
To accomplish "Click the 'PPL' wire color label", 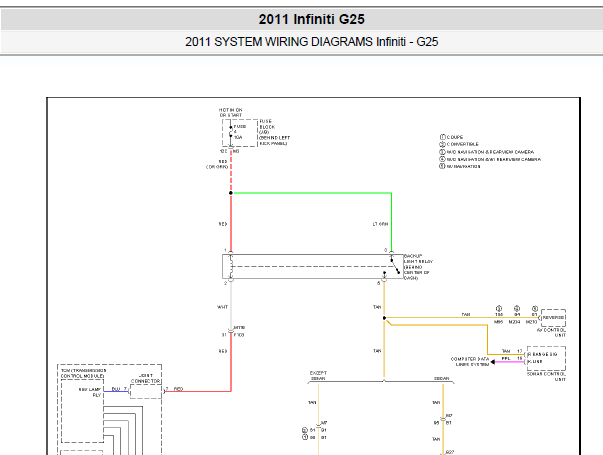I will (x=506, y=358).
